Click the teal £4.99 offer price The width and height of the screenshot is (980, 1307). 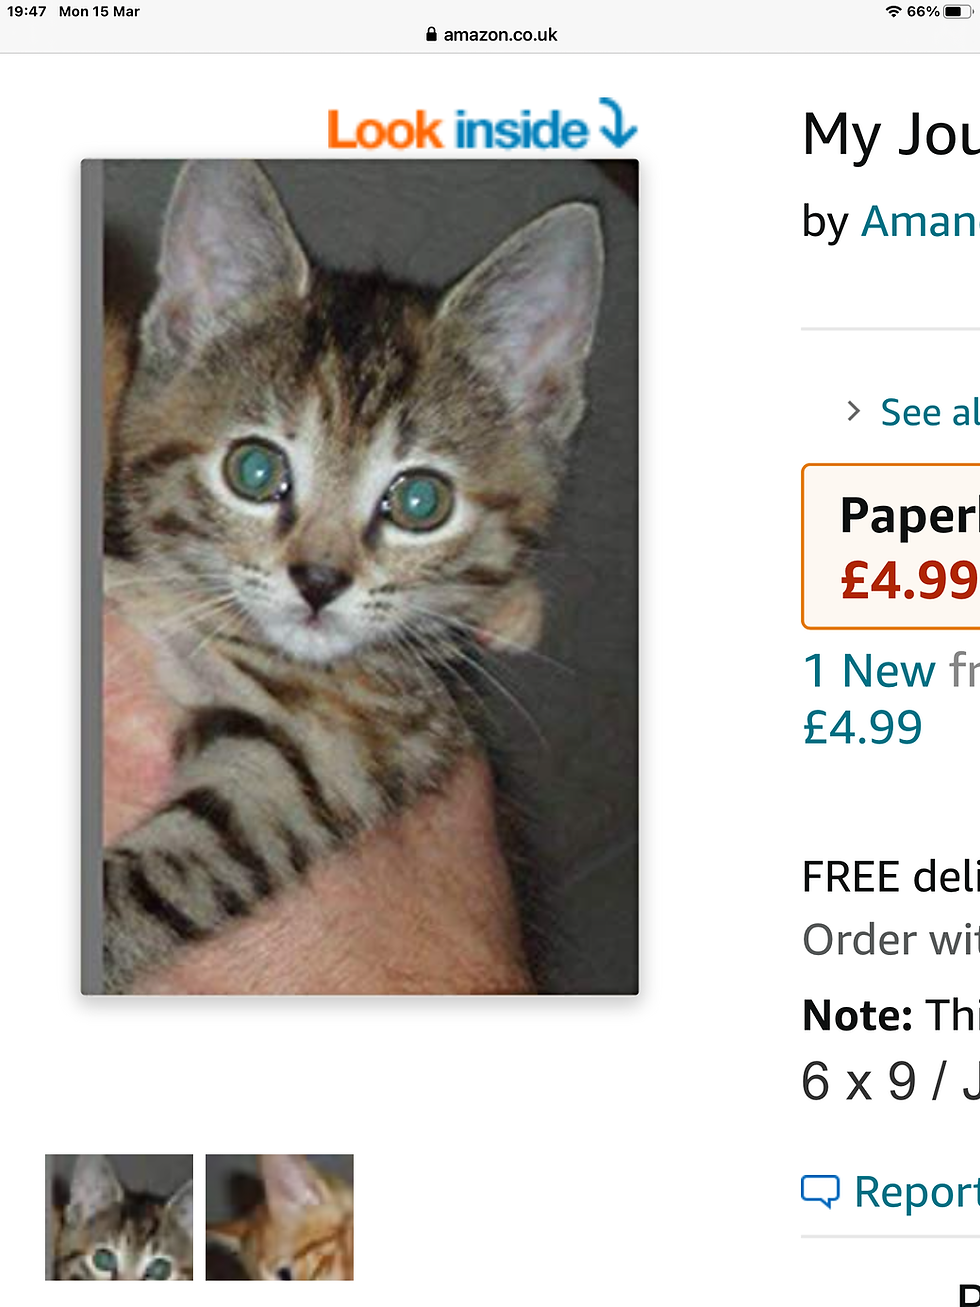tap(862, 727)
